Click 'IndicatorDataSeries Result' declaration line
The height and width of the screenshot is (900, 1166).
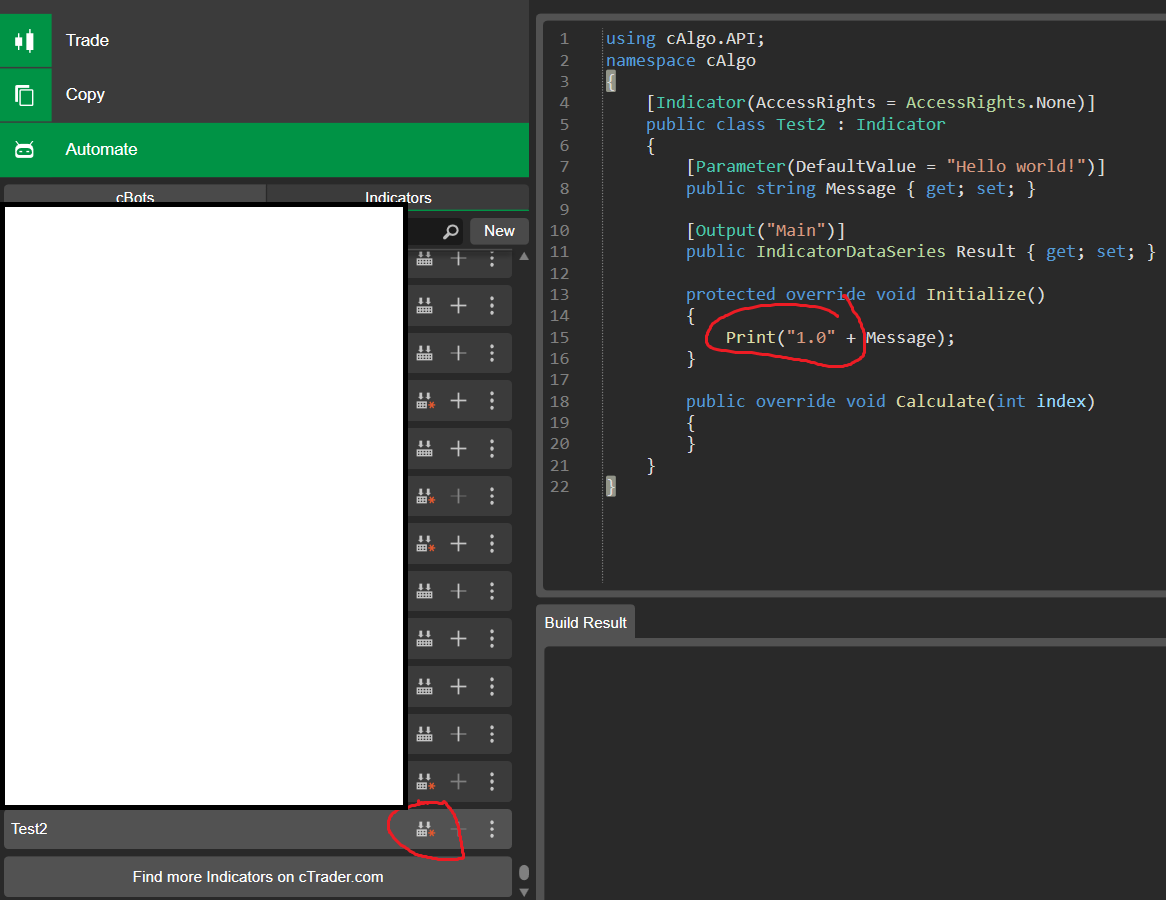[921, 251]
